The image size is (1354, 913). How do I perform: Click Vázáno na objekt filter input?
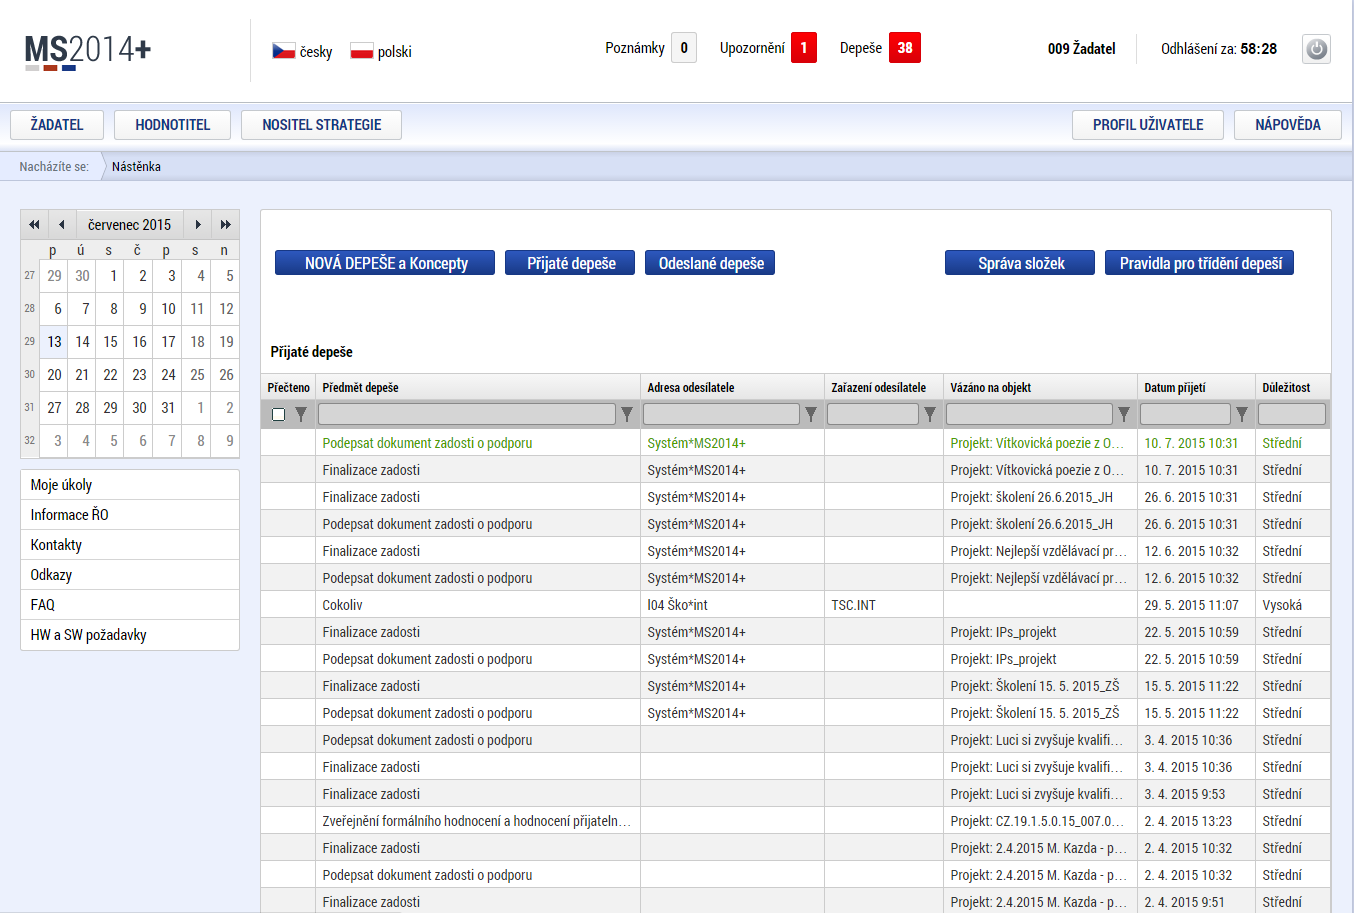pyautogui.click(x=1029, y=414)
